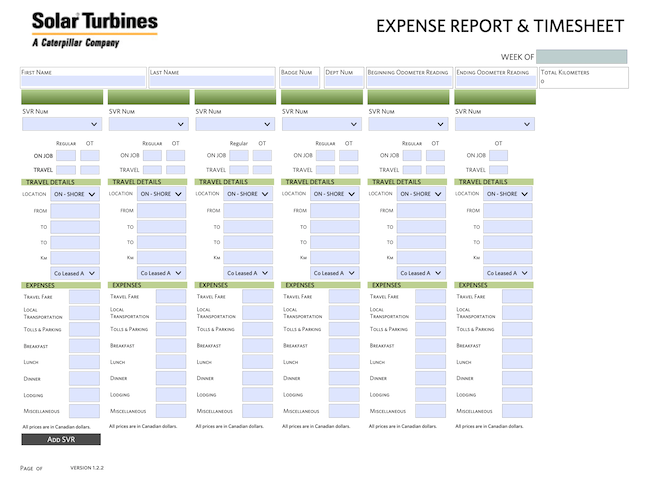This screenshot has width=650, height=500.
Task: Focus the Dept Num field
Action: pyautogui.click(x=343, y=82)
